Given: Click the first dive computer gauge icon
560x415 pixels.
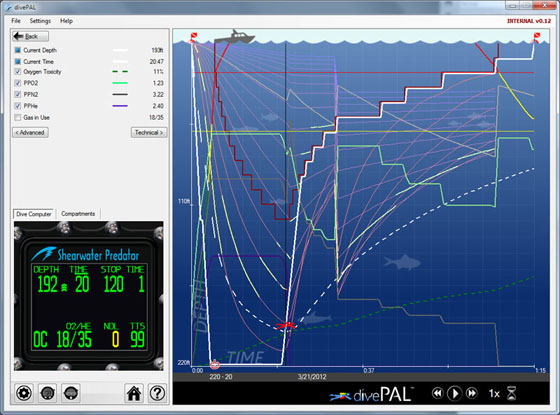Looking at the screenshot, I should pos(48,393).
